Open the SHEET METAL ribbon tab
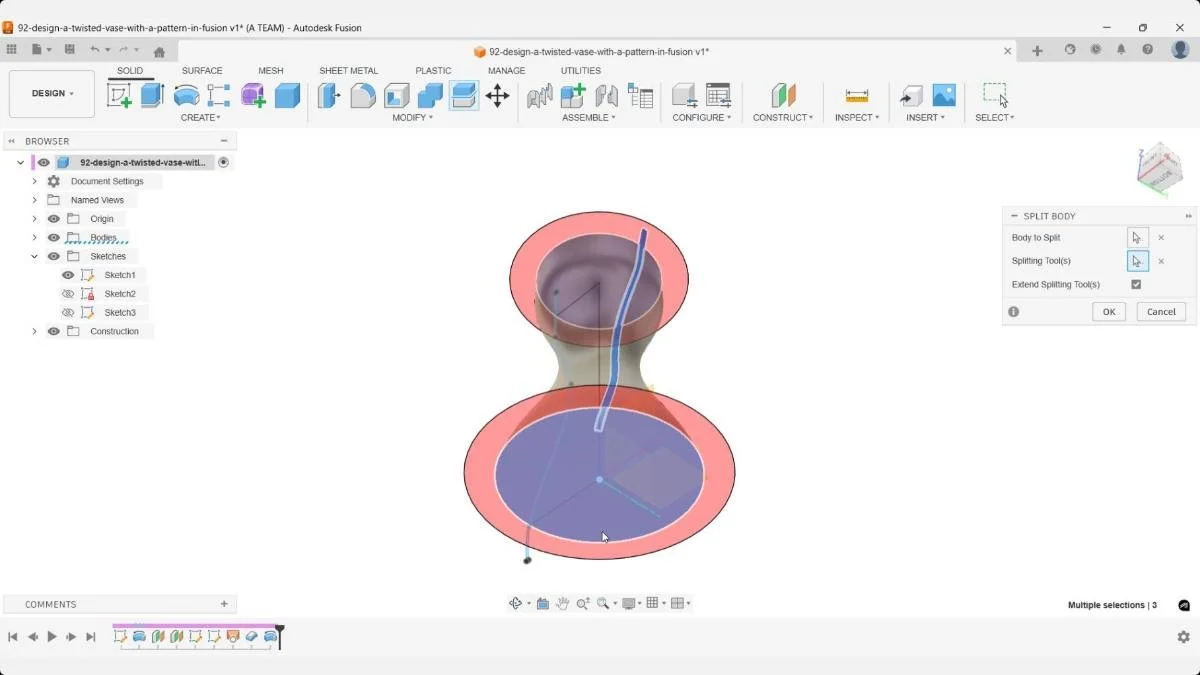 pyautogui.click(x=349, y=70)
